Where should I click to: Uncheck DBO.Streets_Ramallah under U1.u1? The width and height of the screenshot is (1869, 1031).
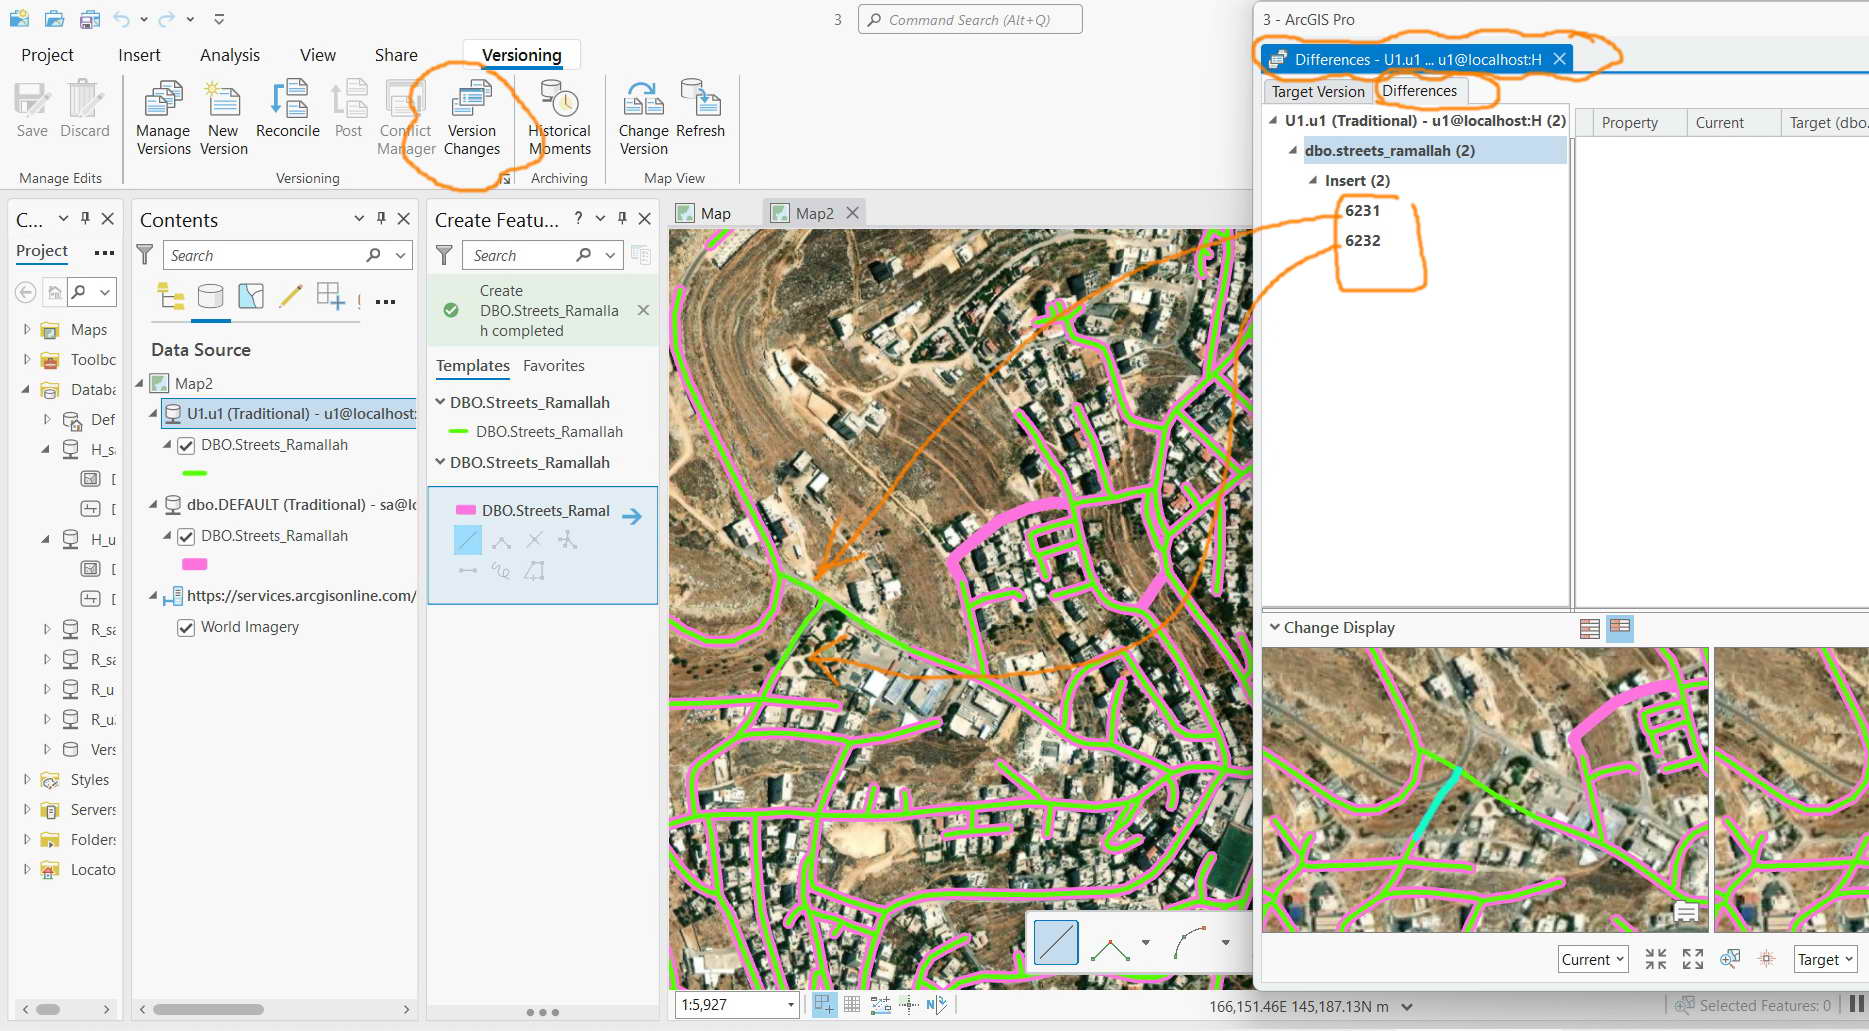186,446
